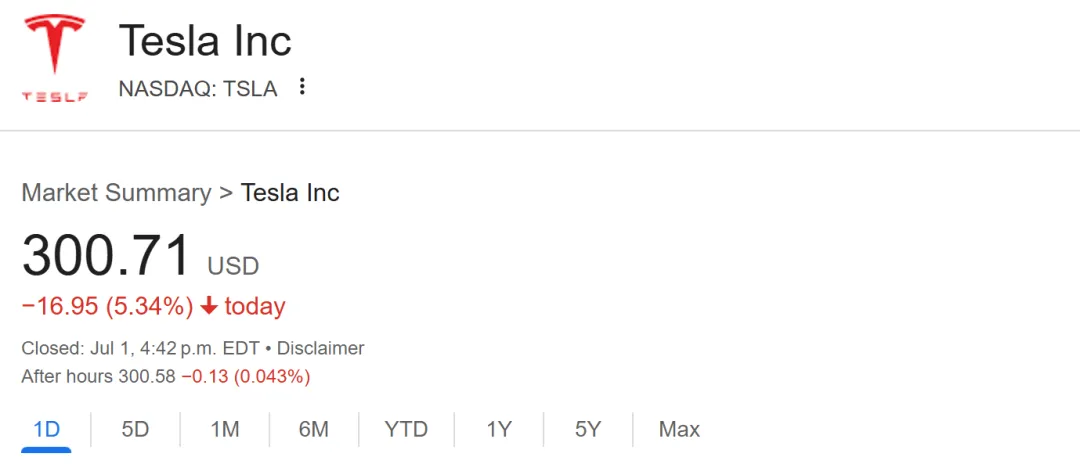Click the 300.71 stock price
This screenshot has height=475, width=1080.
pyautogui.click(x=106, y=255)
